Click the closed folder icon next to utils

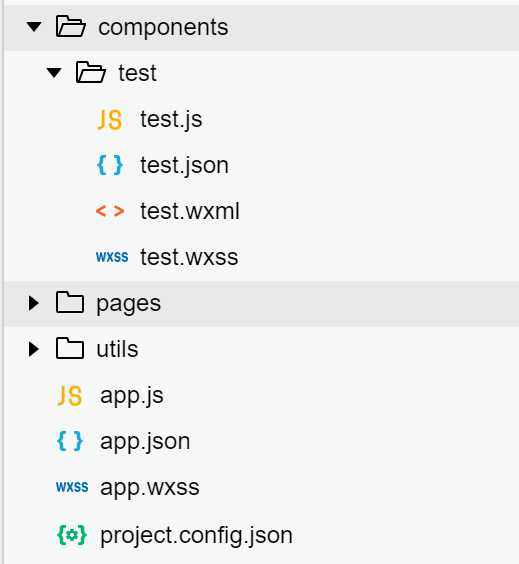pyautogui.click(x=70, y=348)
